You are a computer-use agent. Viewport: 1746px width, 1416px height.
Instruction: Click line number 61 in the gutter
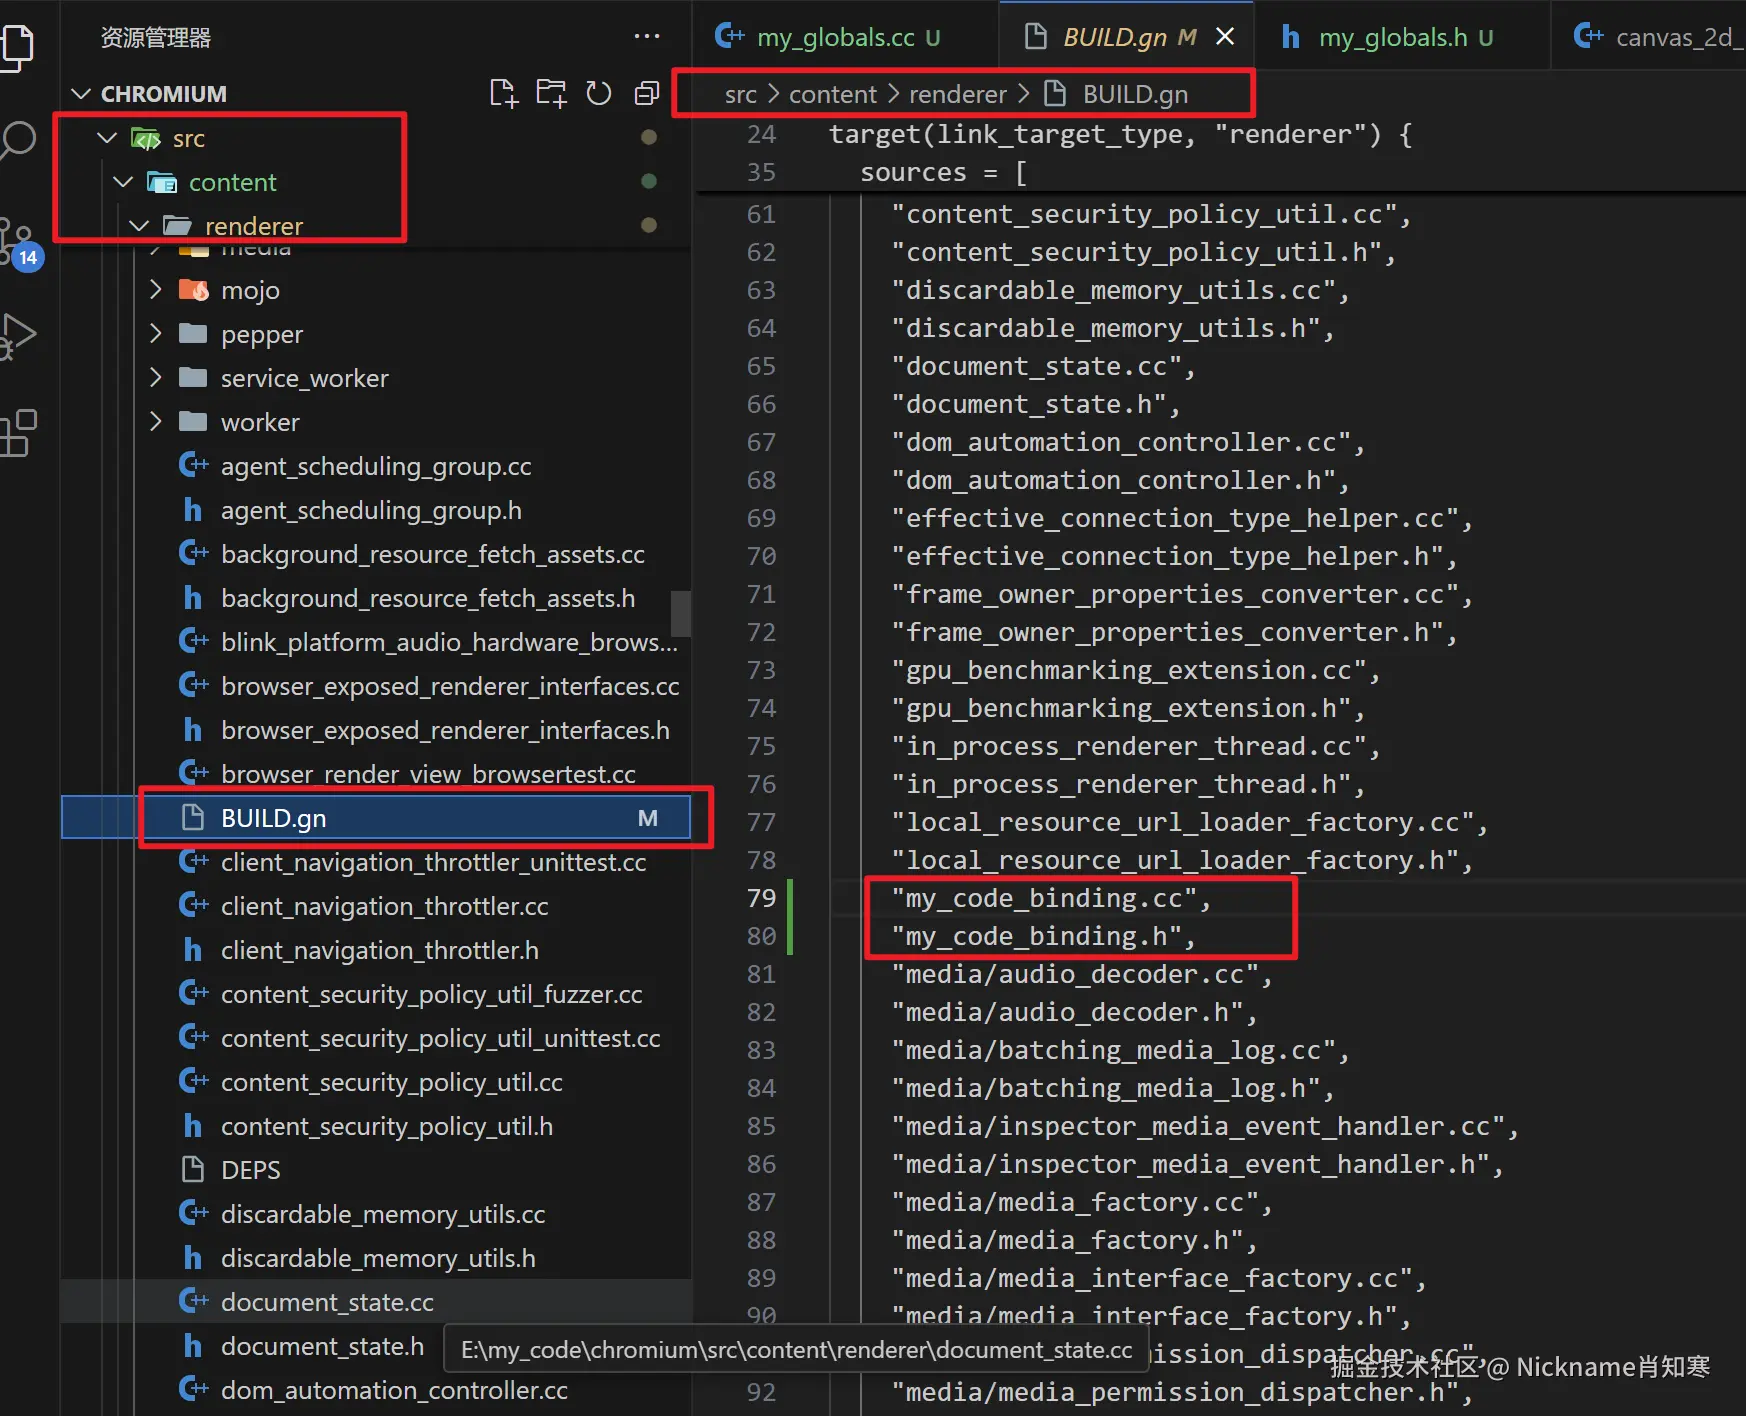click(761, 214)
